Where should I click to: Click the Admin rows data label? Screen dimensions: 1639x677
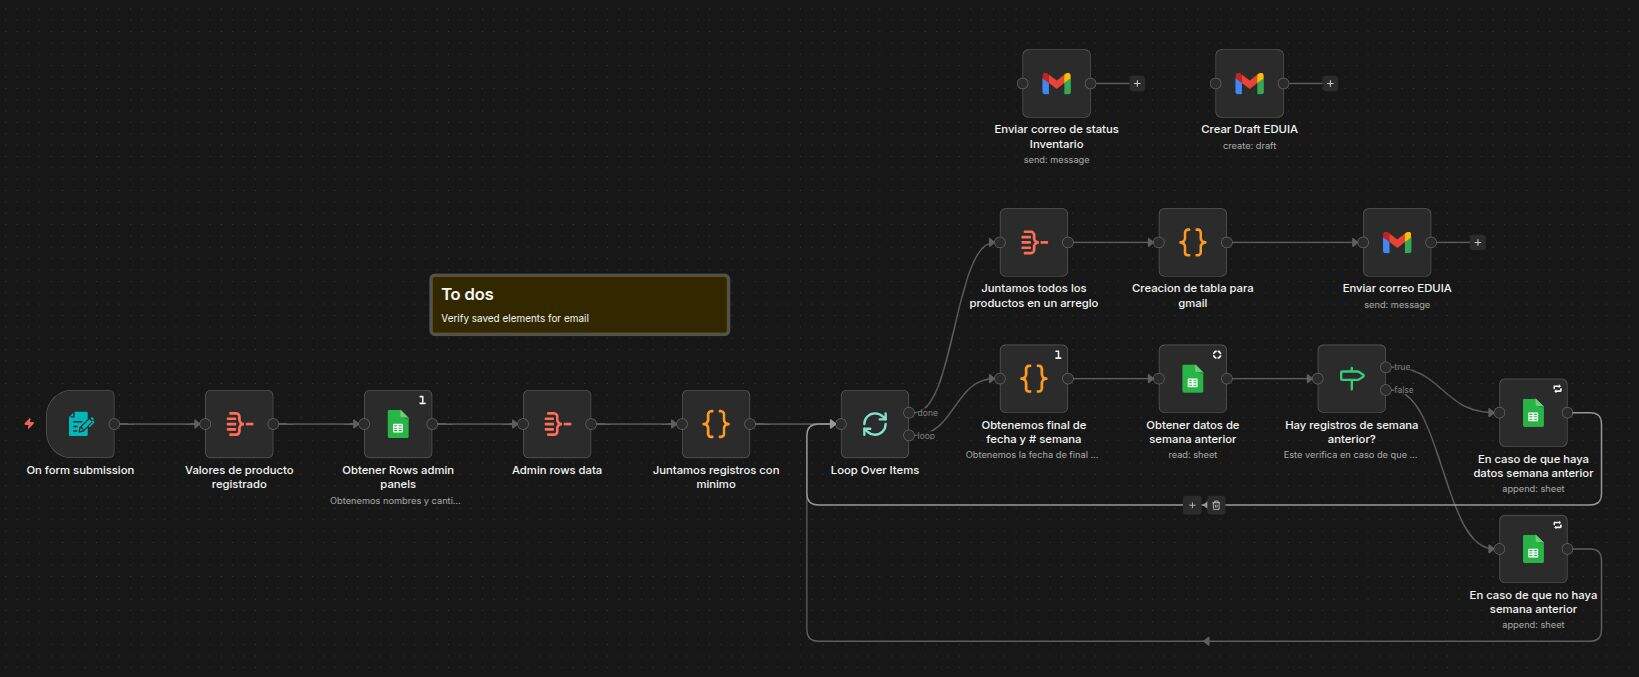(x=557, y=470)
